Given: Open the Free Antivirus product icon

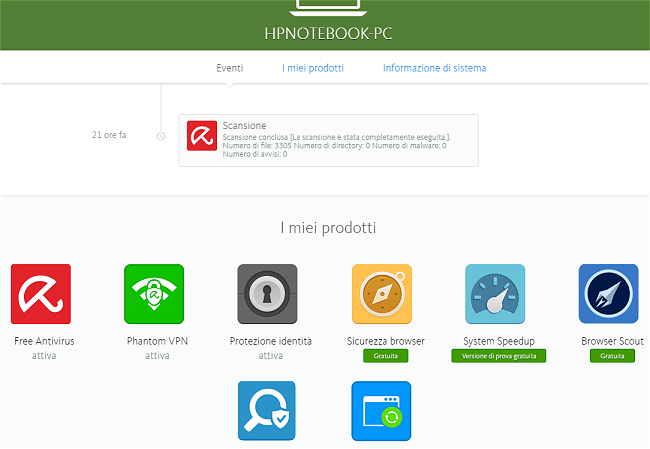Looking at the screenshot, I should pos(41,294).
